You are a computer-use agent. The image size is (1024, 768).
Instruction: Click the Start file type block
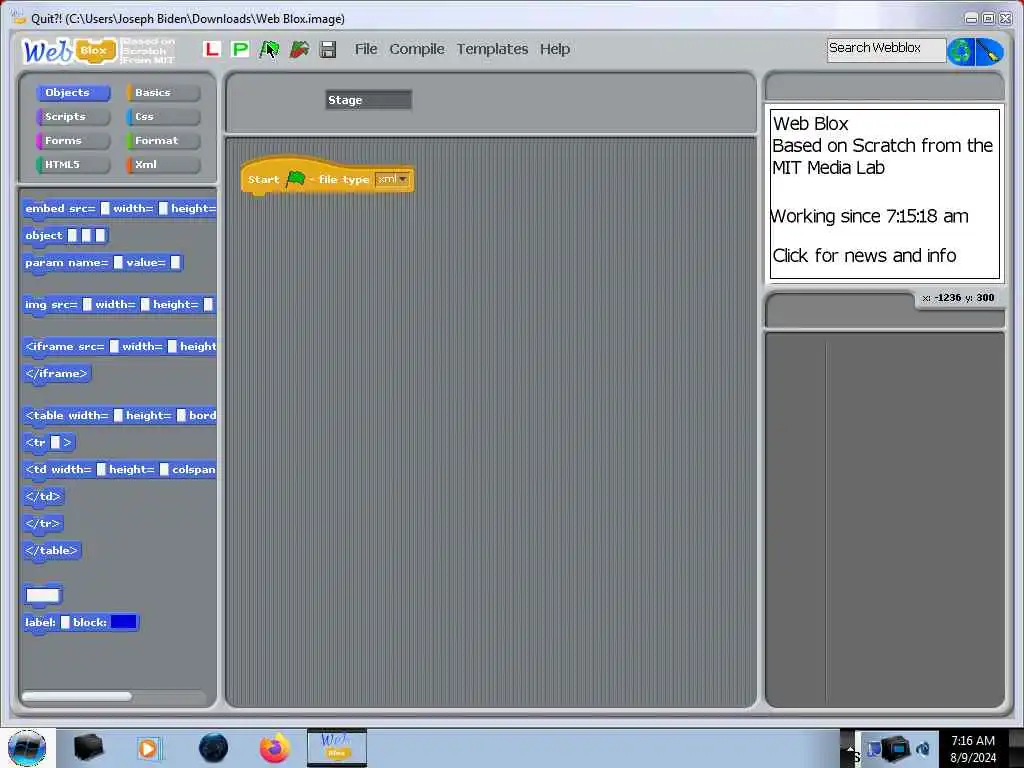tap(327, 178)
